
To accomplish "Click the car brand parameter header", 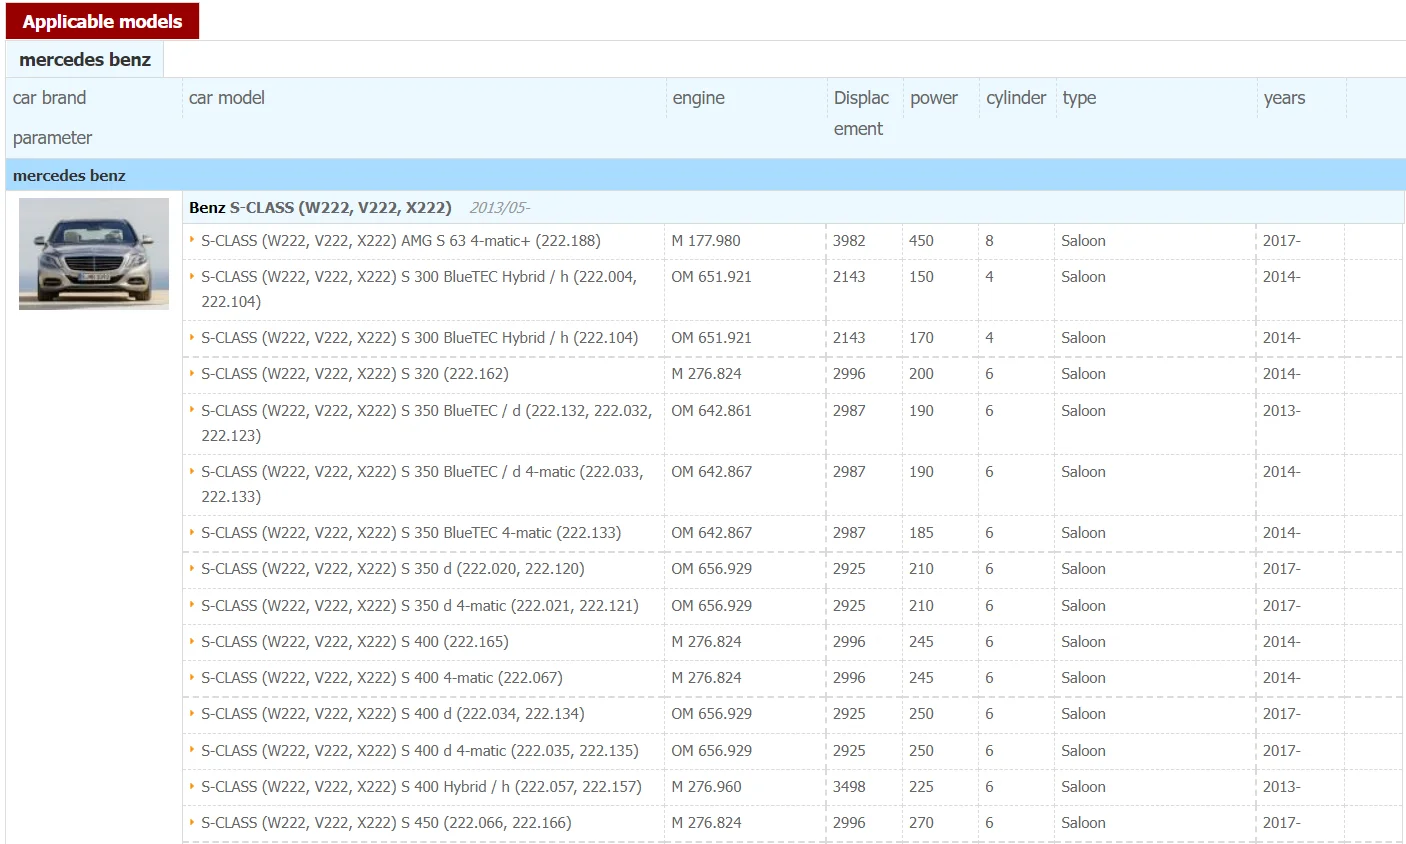I will [52, 118].
